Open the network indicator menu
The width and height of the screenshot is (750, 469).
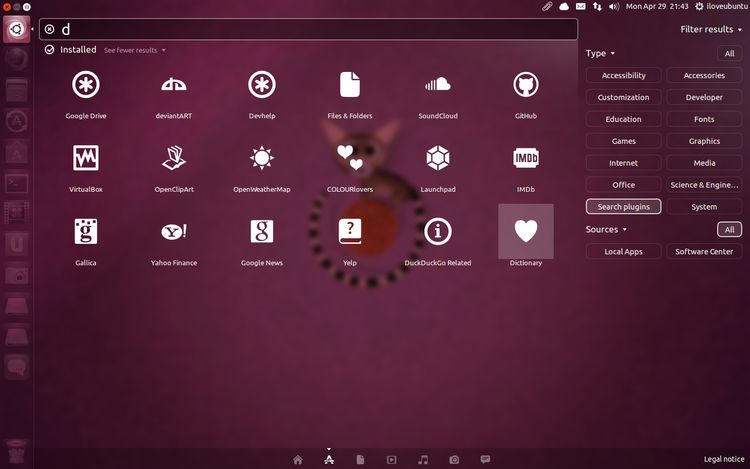coord(597,7)
